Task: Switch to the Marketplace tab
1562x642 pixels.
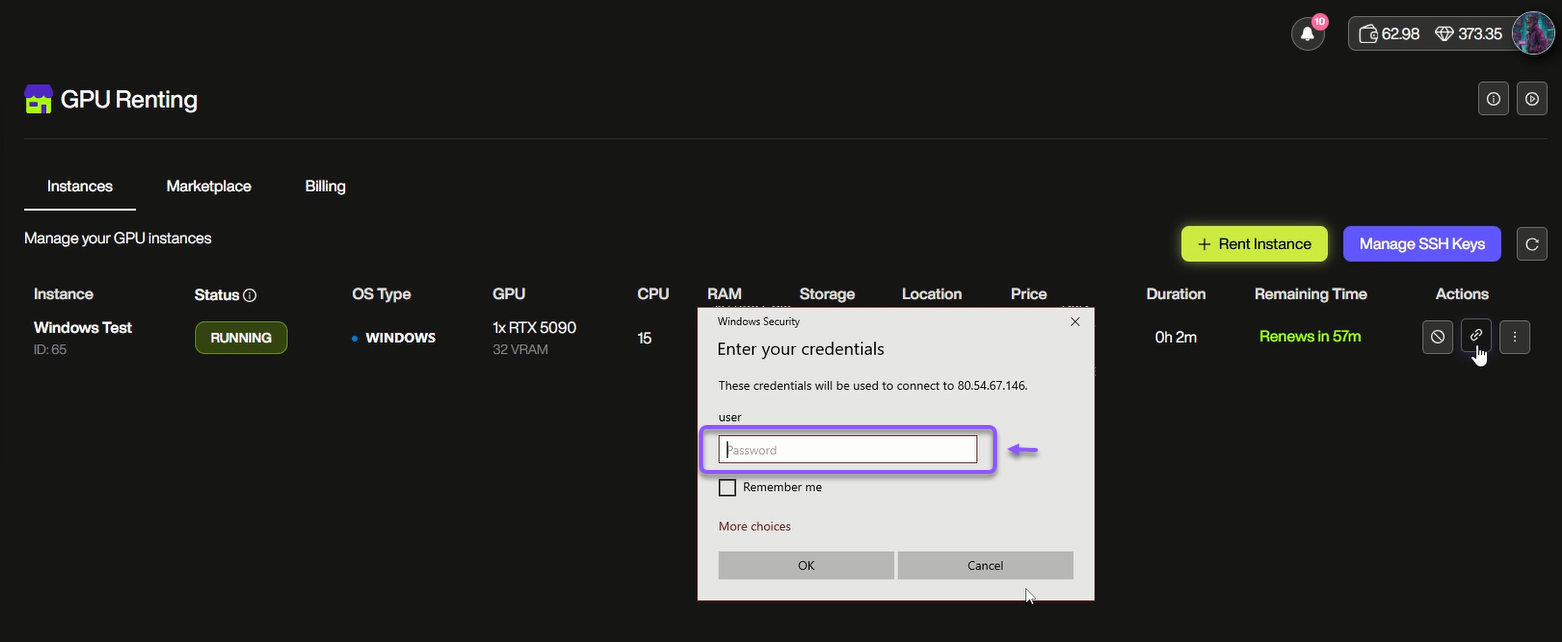Action: click(209, 186)
